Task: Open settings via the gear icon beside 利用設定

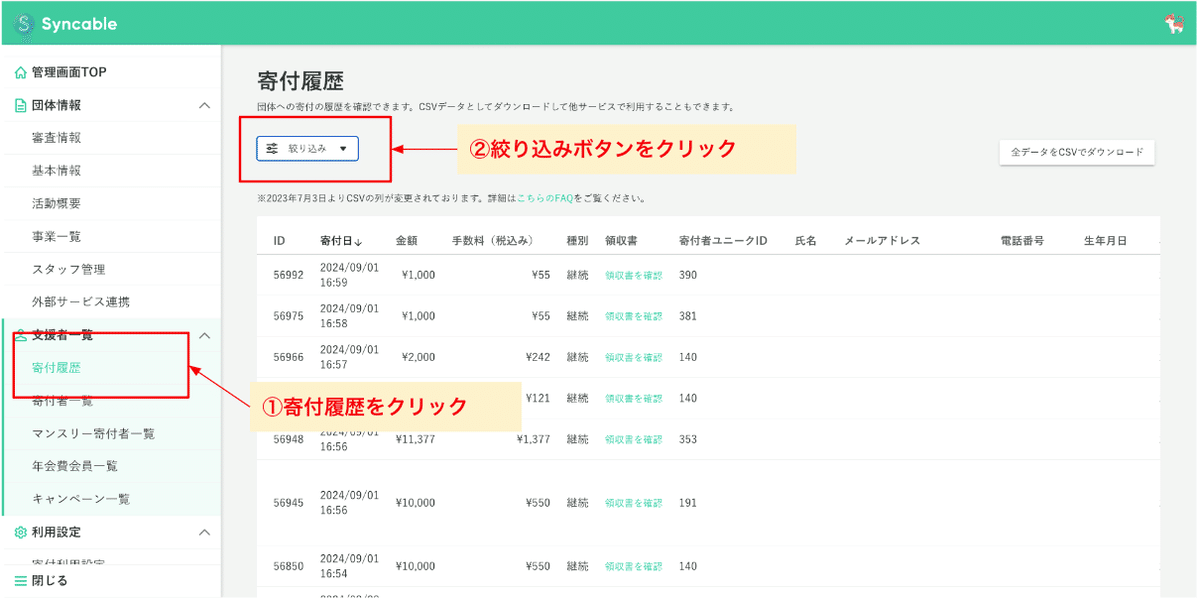Action: pyautogui.click(x=19, y=532)
